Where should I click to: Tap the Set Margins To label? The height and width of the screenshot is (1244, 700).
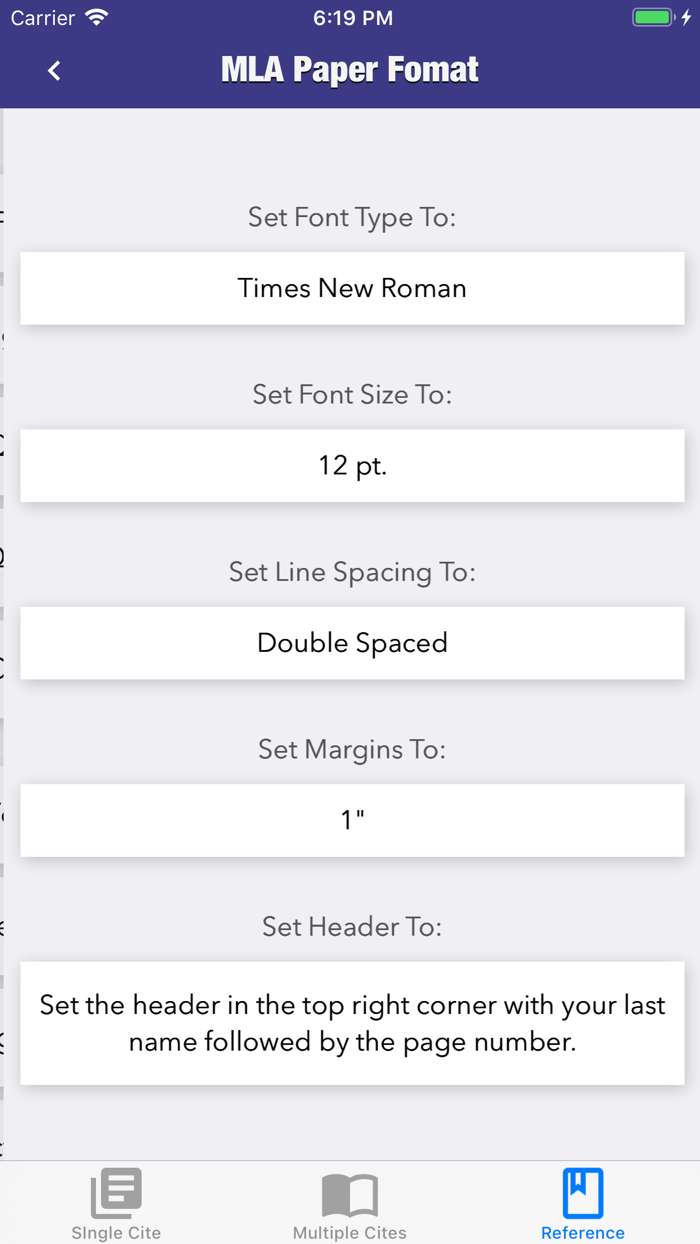(x=352, y=749)
